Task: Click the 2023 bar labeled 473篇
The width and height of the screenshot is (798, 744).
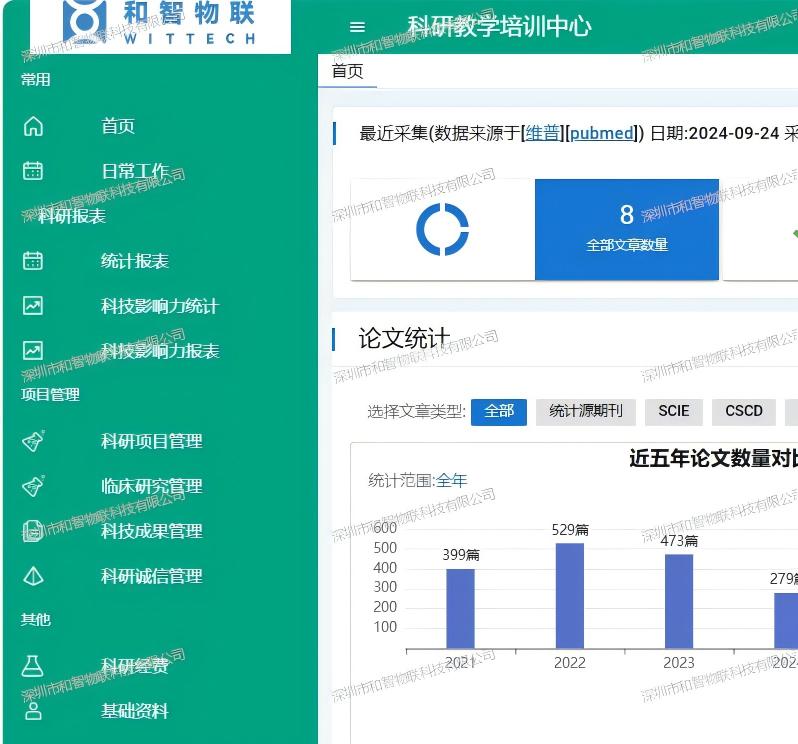Action: 679,602
